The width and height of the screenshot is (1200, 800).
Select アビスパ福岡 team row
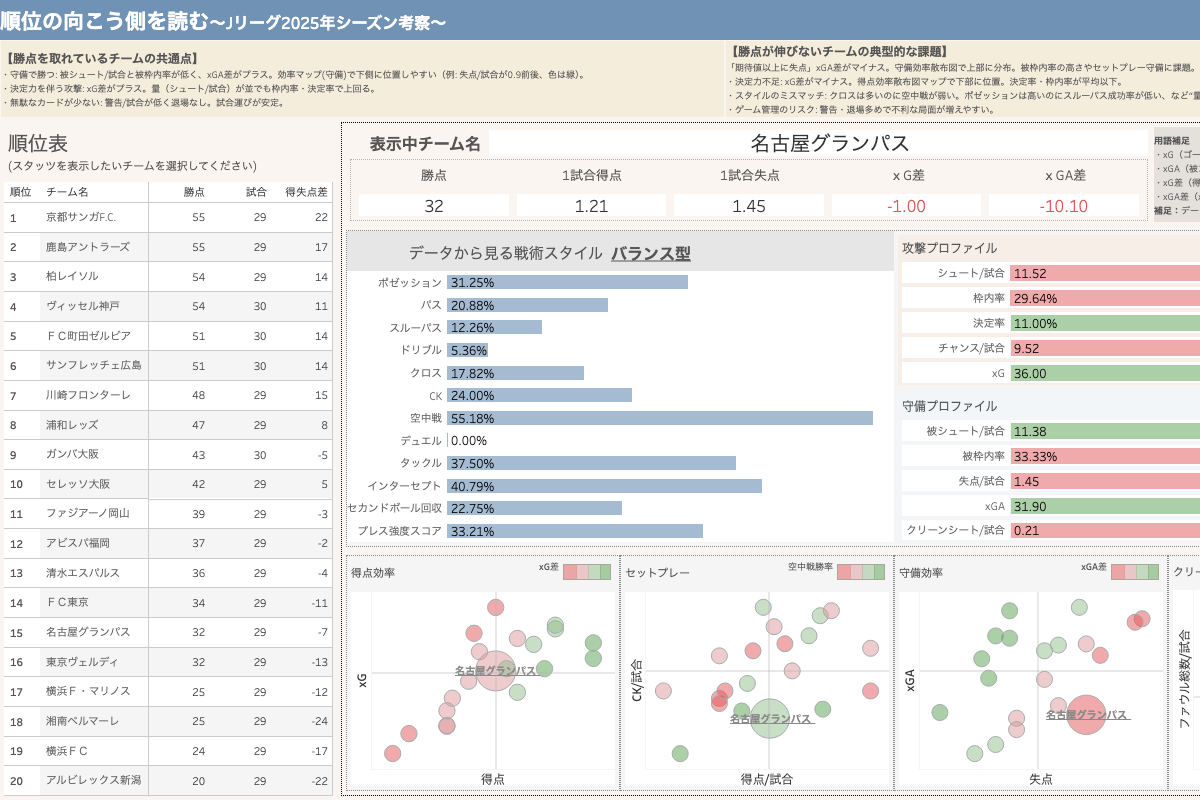point(168,544)
